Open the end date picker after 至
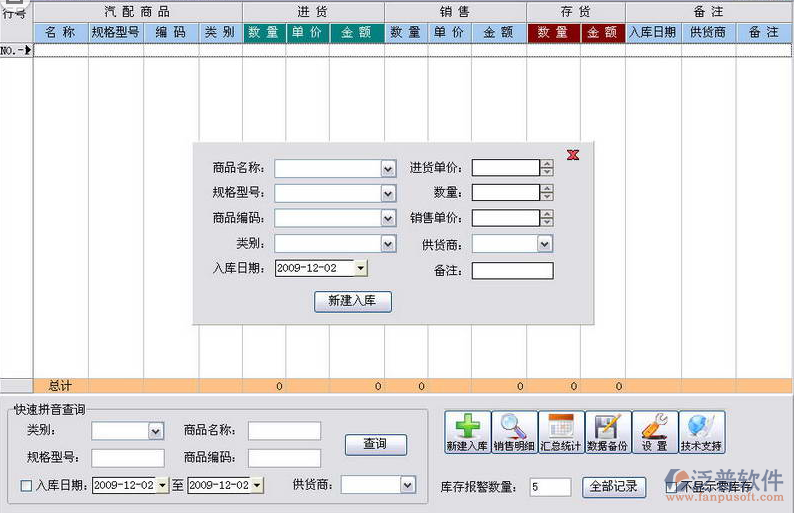 tap(257, 485)
